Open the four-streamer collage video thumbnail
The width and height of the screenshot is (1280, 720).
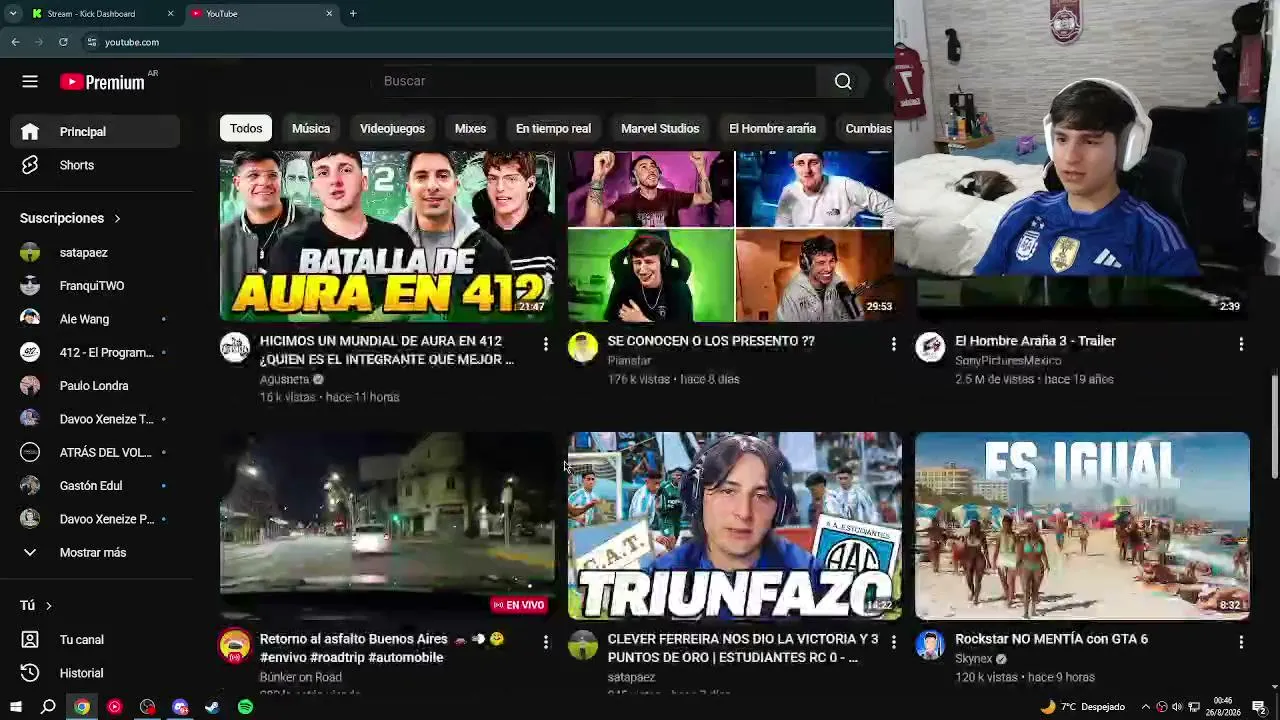click(x=730, y=236)
